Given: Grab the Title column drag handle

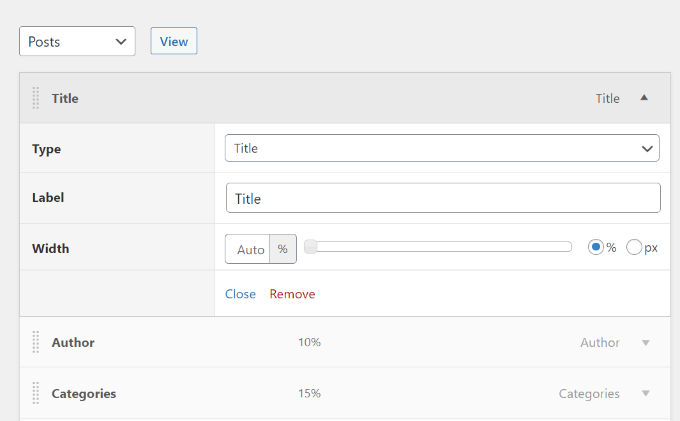Looking at the screenshot, I should point(36,98).
